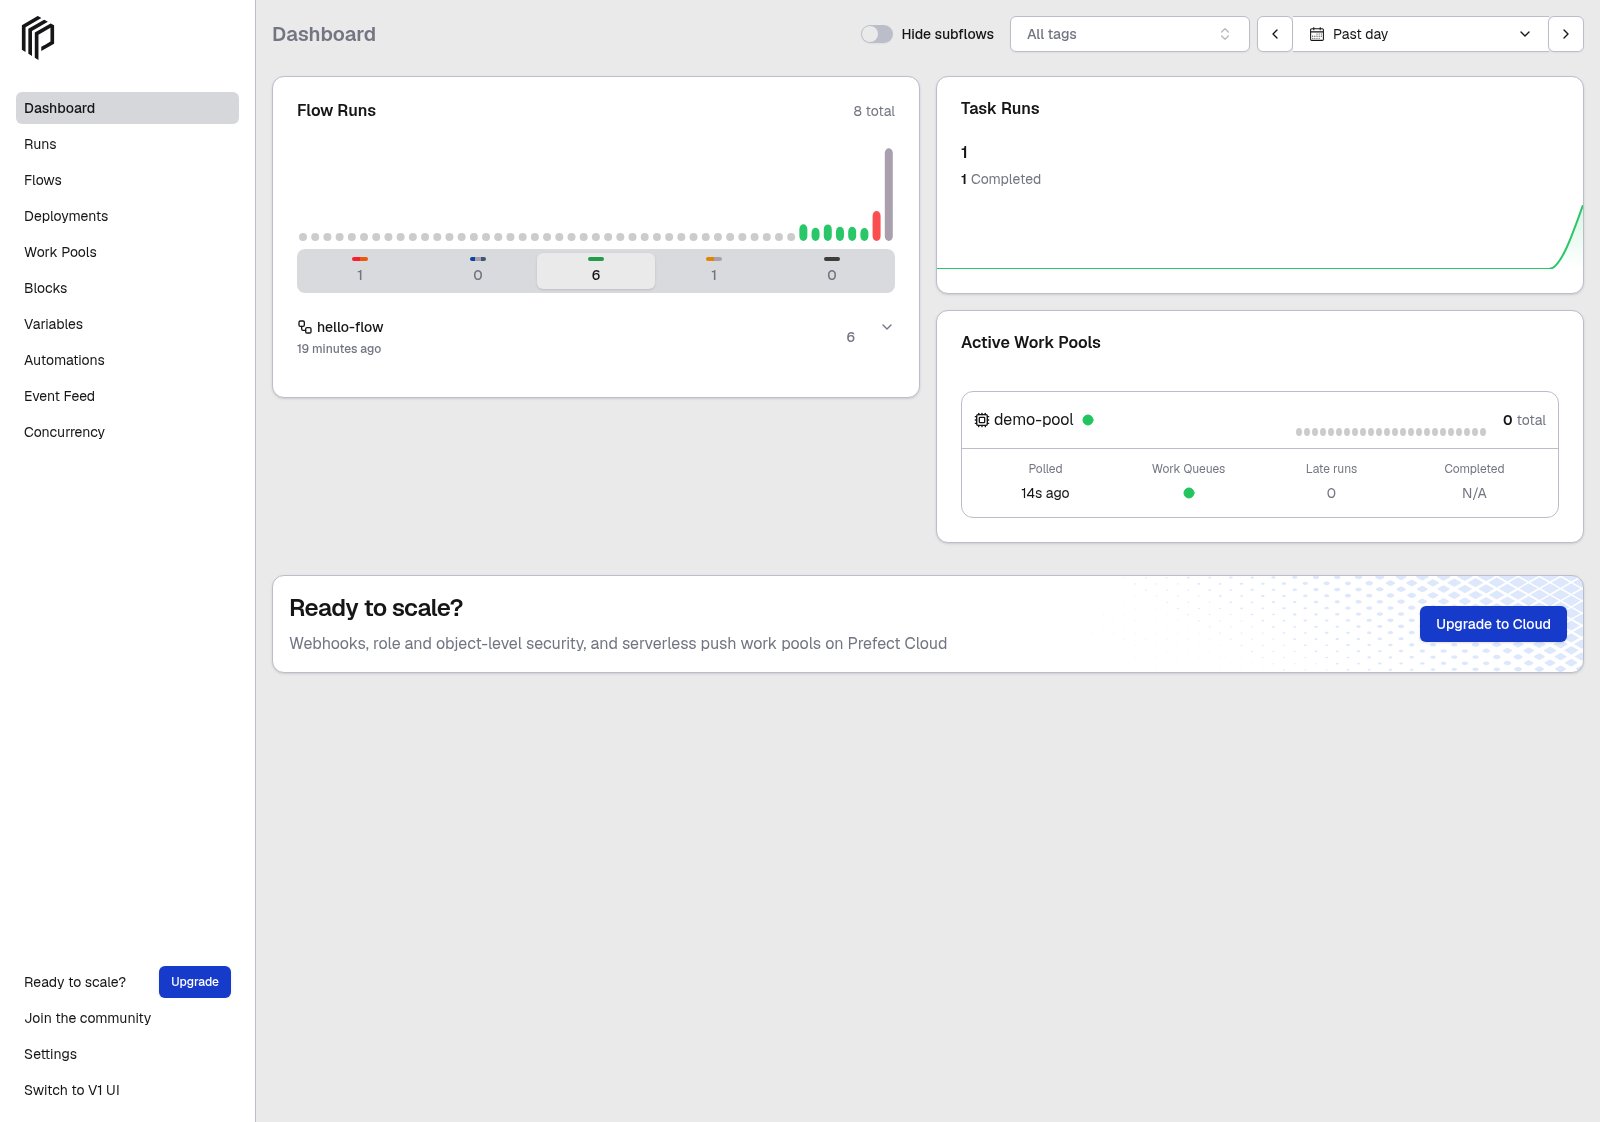Expand the hello-flow row chevron
This screenshot has height=1122, width=1600.
tap(887, 327)
